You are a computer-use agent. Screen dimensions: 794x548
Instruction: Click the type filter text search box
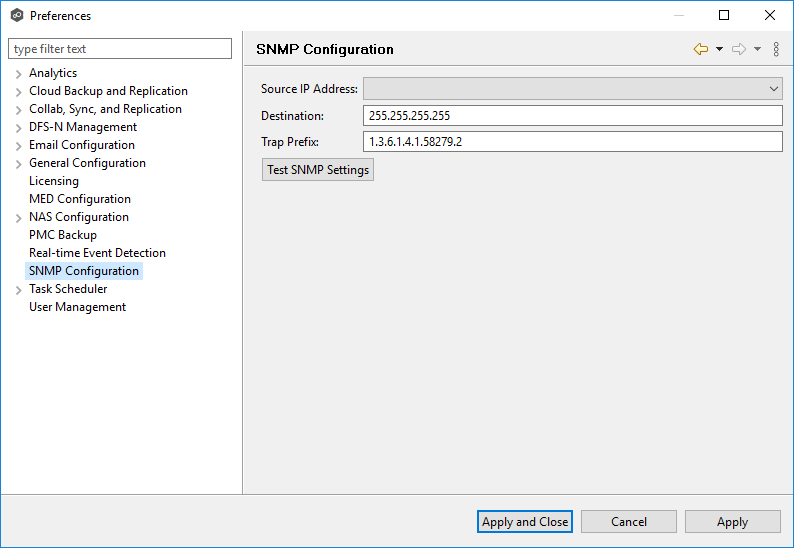click(120, 49)
